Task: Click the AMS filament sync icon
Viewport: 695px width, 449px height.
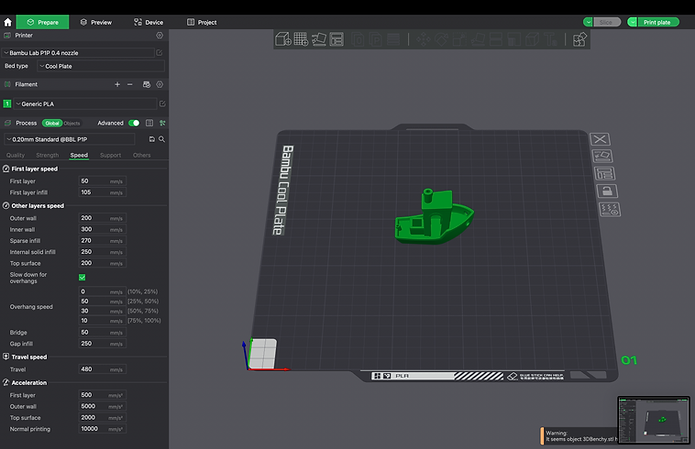Action: coord(147,84)
